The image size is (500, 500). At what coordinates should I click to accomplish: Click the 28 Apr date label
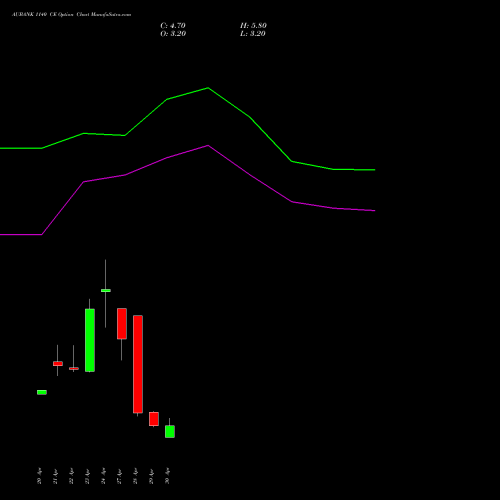point(135,476)
